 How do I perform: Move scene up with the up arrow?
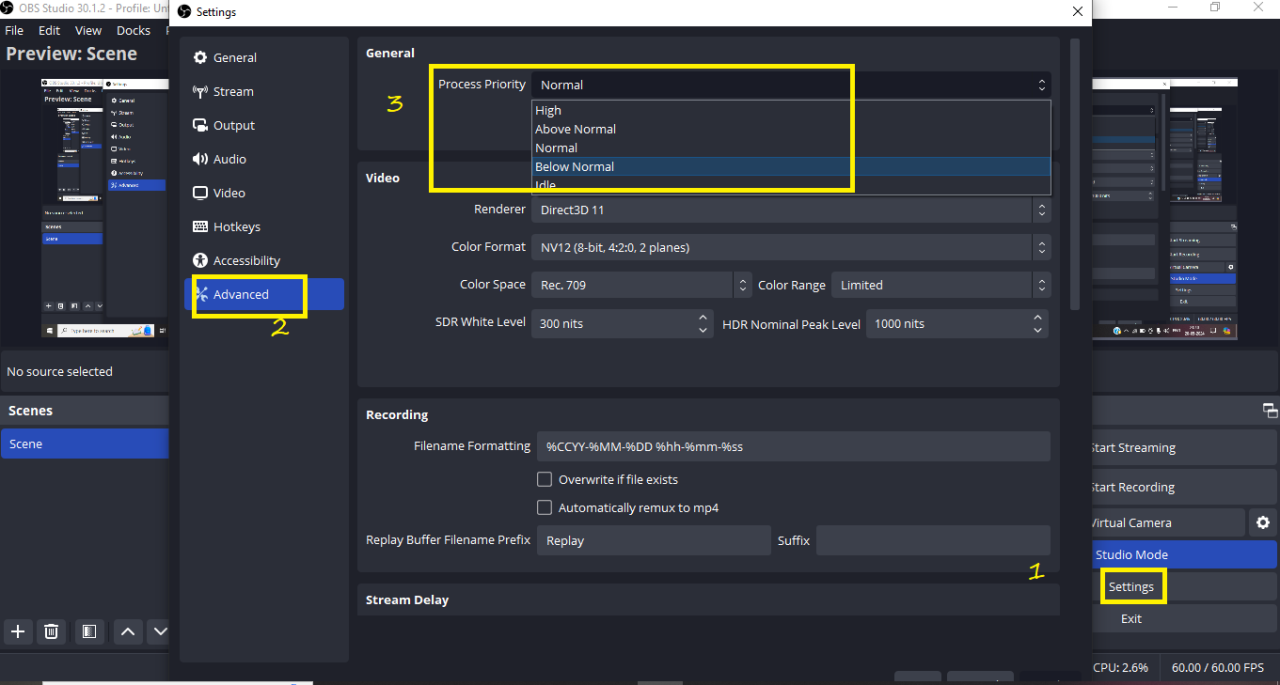[127, 631]
